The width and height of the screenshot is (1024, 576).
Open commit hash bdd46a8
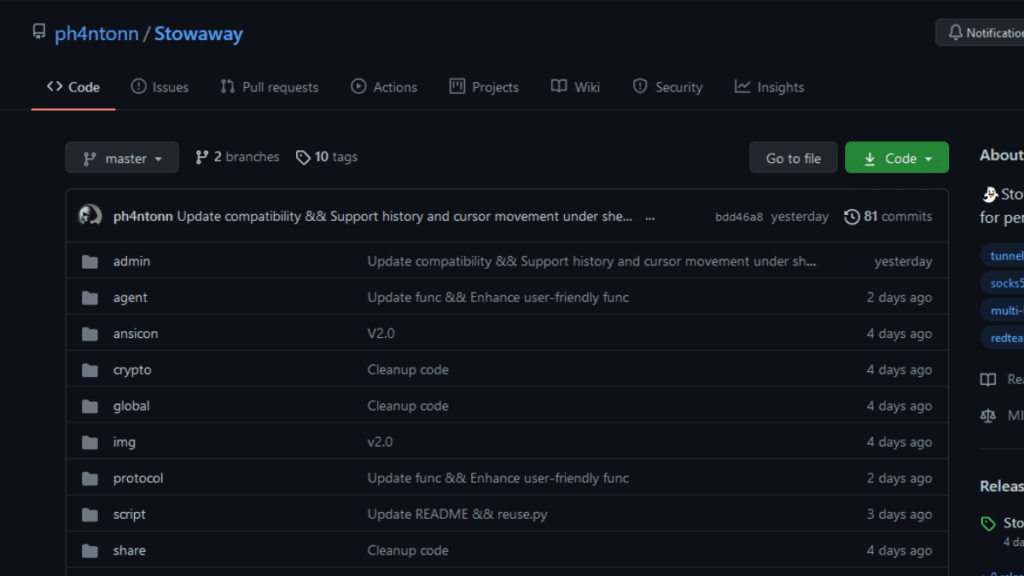tap(739, 217)
